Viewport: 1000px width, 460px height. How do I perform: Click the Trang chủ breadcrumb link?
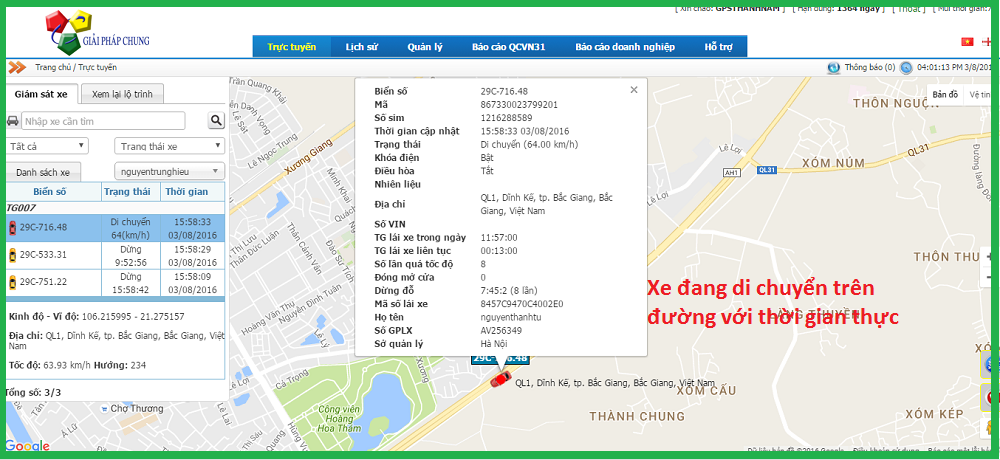tap(53, 67)
